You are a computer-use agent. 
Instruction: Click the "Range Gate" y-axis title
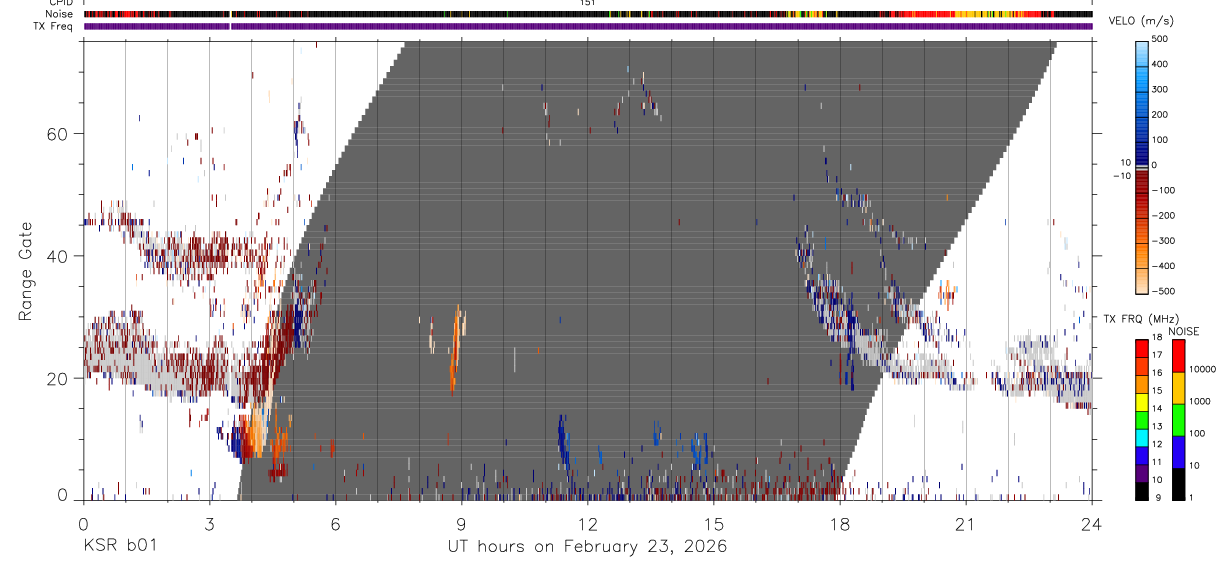click(x=25, y=271)
